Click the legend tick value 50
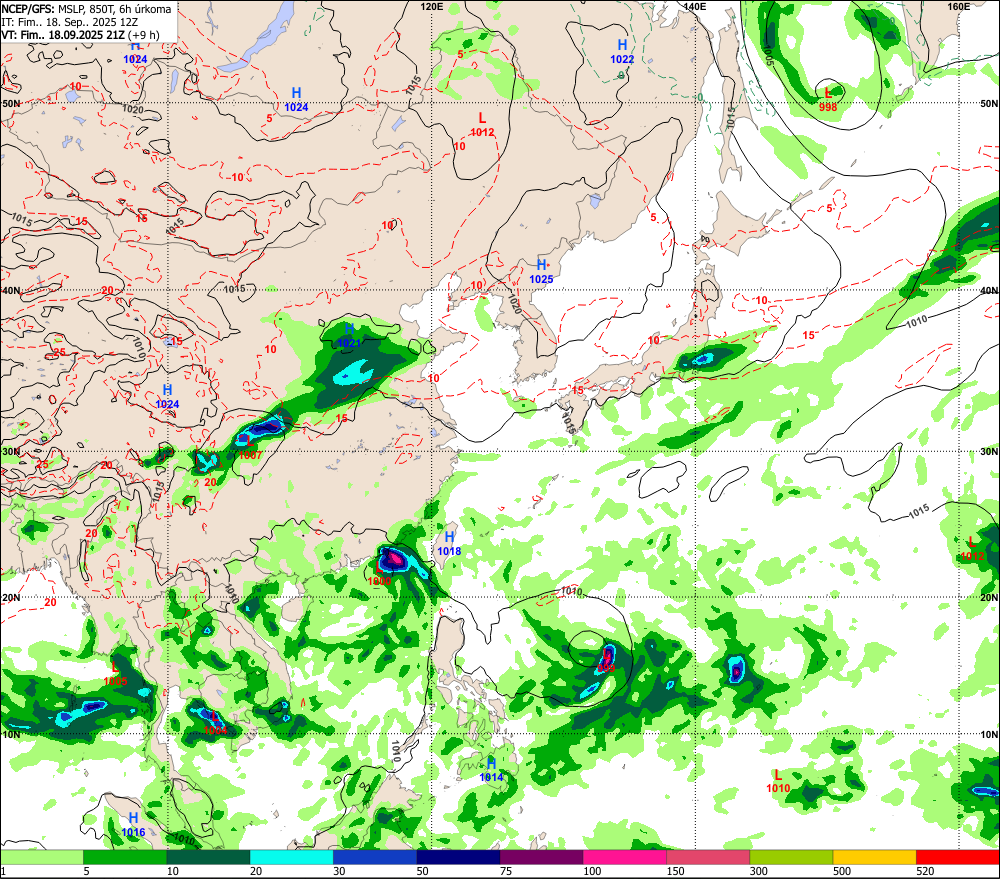 click(423, 871)
